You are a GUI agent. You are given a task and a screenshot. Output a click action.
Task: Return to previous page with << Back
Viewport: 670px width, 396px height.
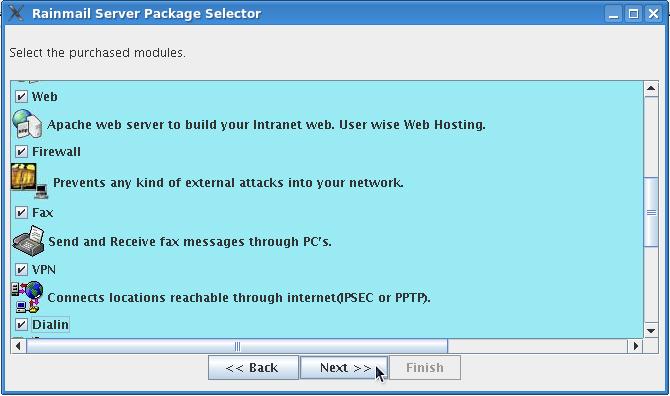[253, 367]
